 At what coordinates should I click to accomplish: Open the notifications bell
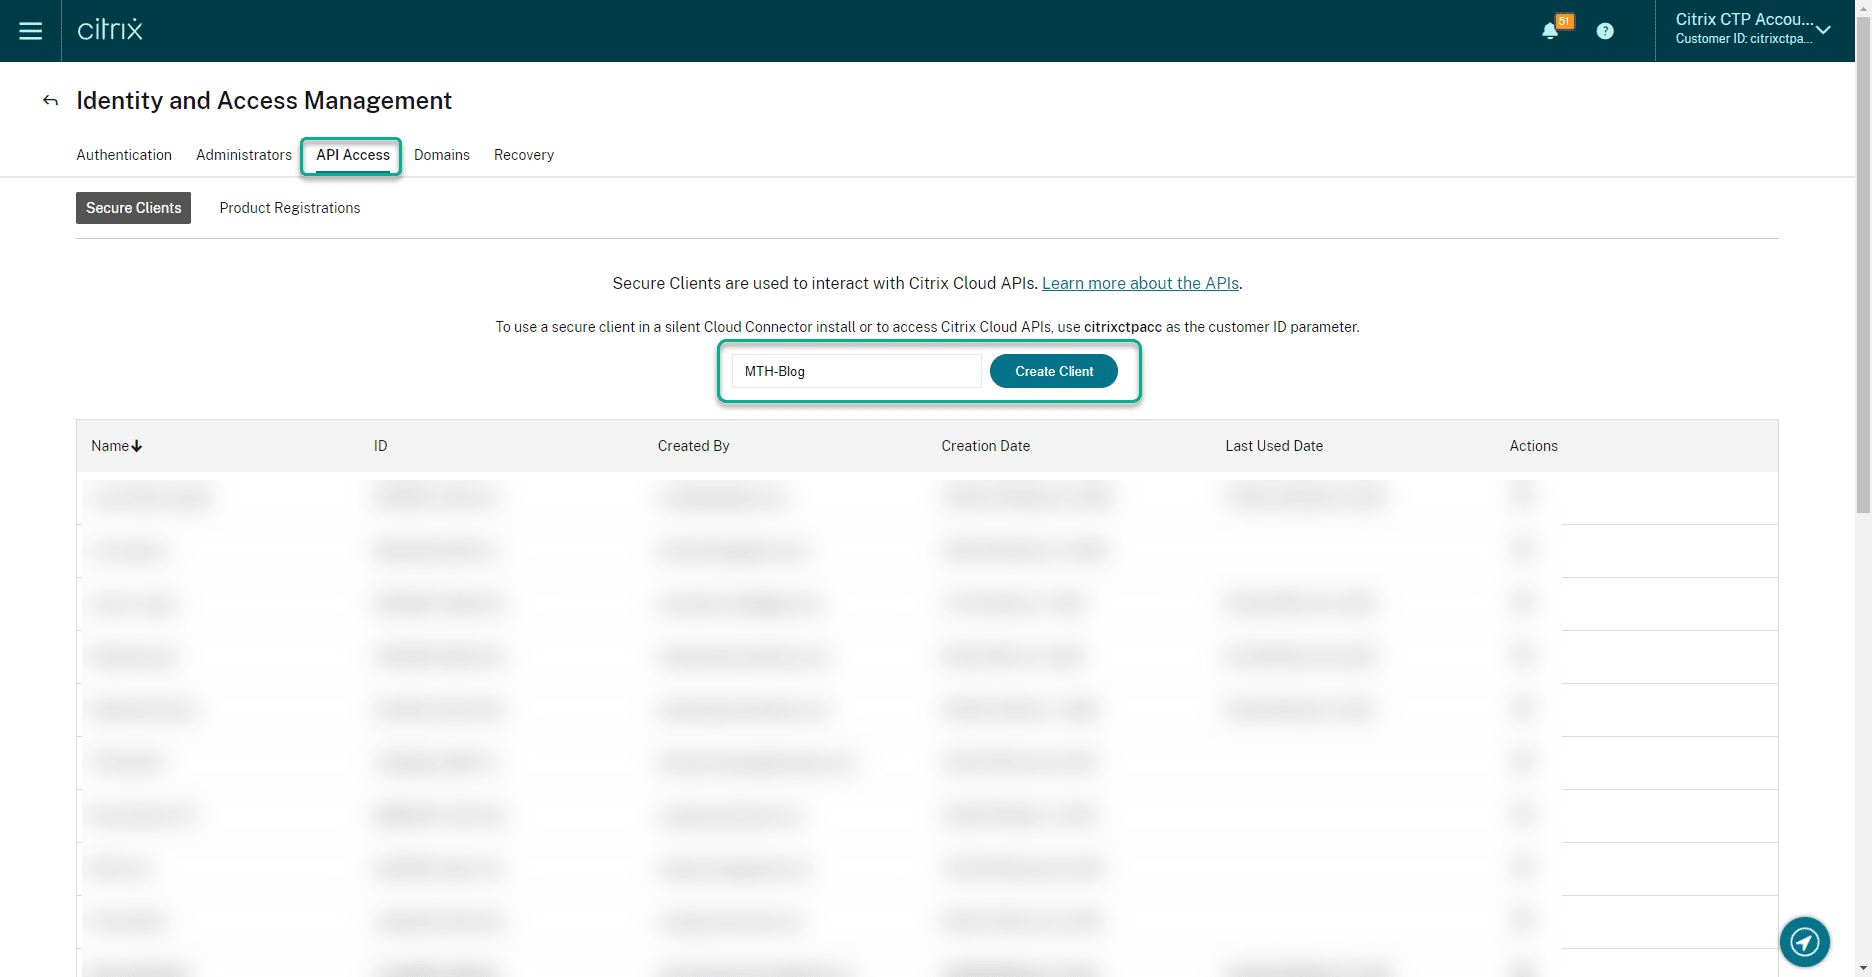1550,31
